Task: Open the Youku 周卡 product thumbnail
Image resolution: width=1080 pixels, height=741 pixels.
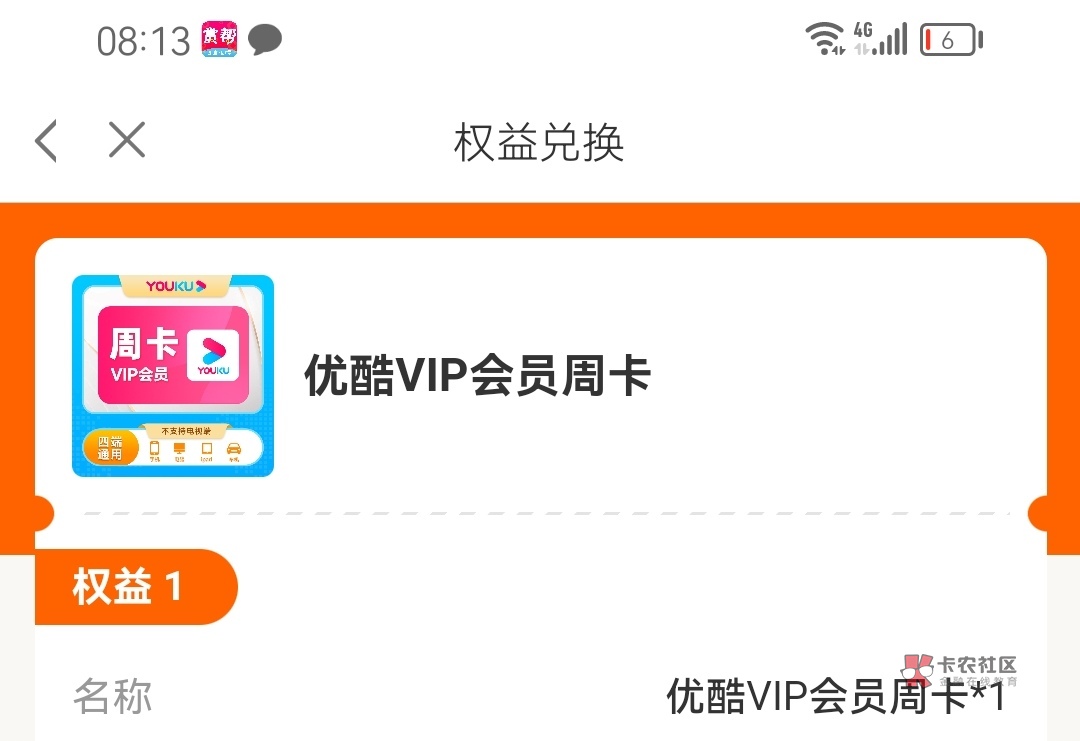Action: 173,376
